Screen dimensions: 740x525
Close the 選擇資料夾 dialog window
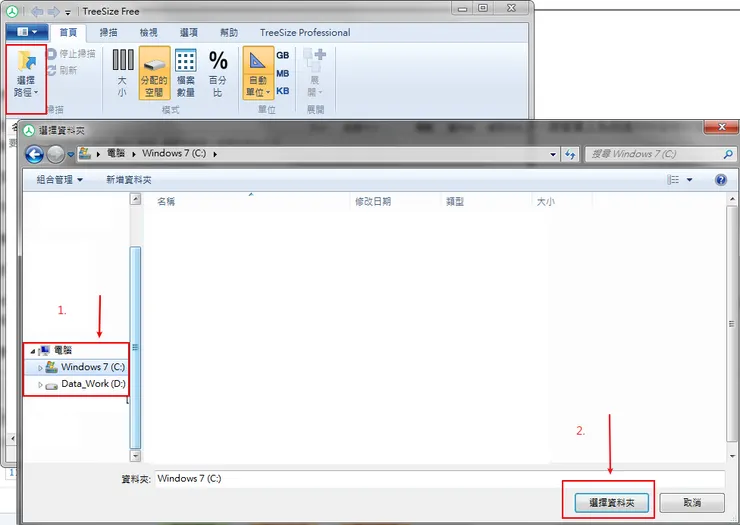click(721, 127)
